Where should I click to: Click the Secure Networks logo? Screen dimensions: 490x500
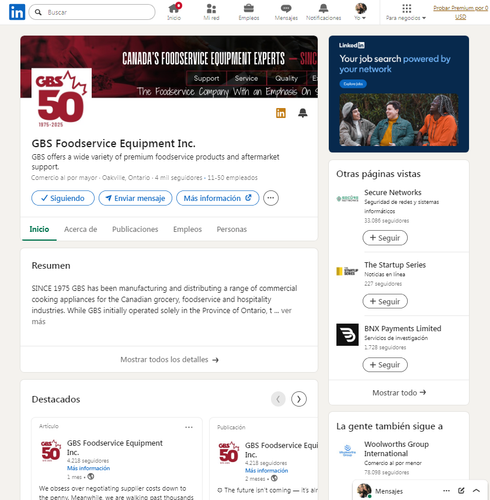click(347, 199)
